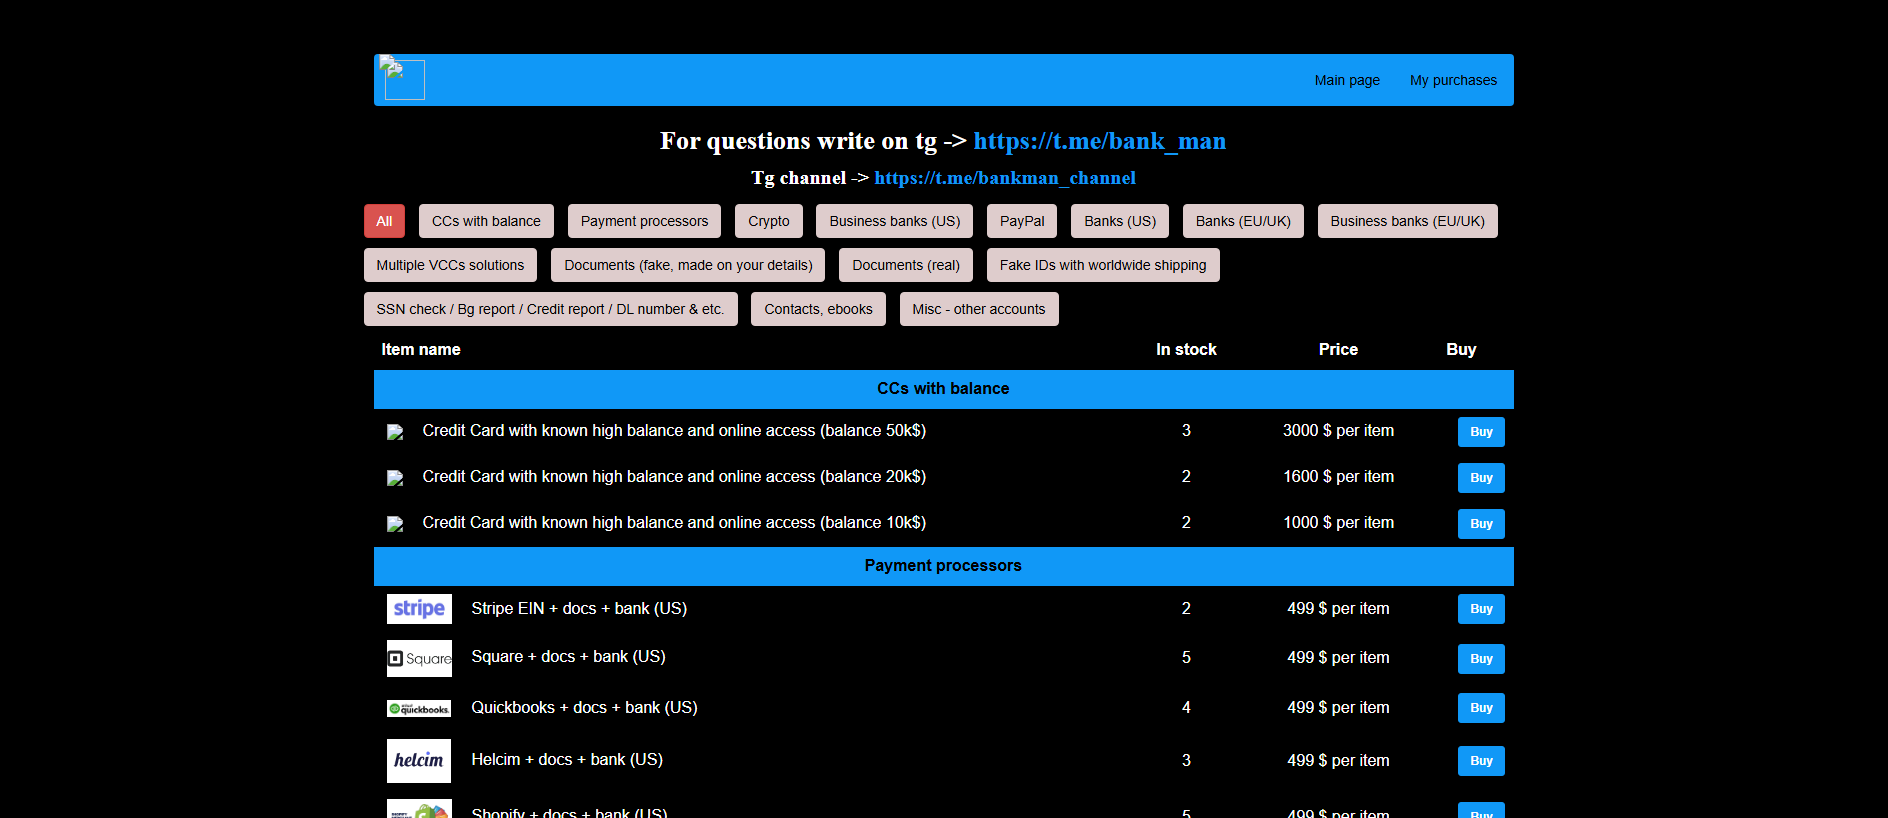1888x818 pixels.
Task: Select the SSN check / Bg report filter
Action: point(550,309)
